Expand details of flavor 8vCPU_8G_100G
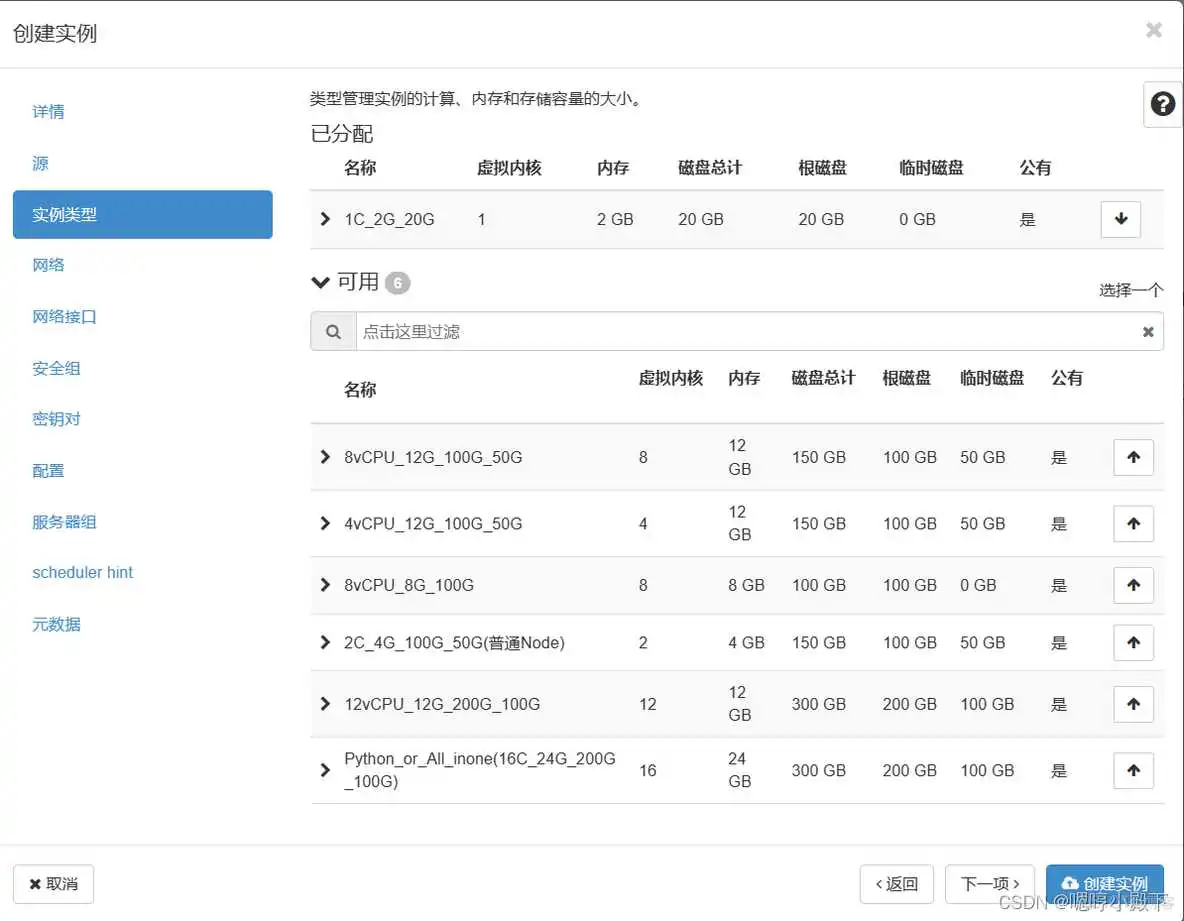 (x=324, y=585)
